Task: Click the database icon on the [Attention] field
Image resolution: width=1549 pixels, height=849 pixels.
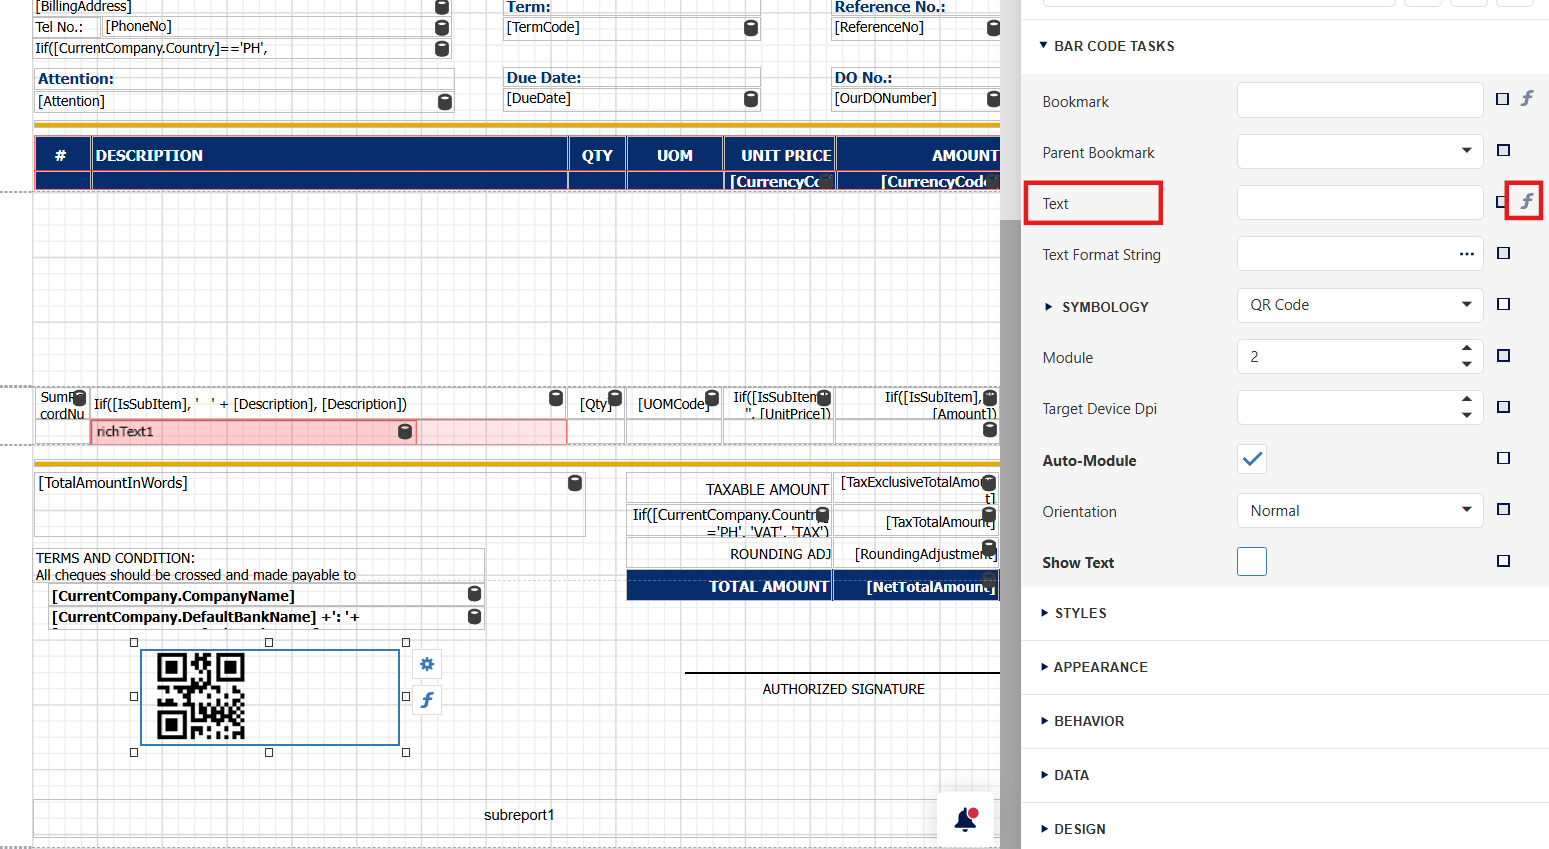Action: [445, 102]
